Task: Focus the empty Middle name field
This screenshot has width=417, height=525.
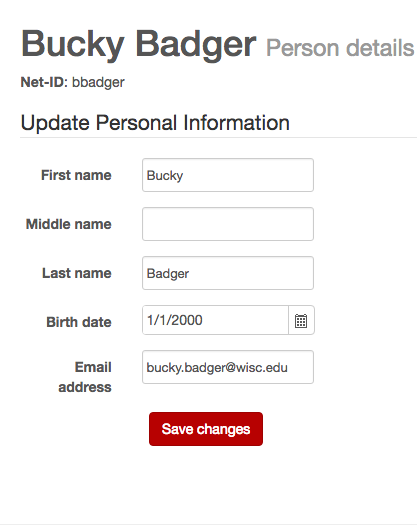Action: [228, 224]
